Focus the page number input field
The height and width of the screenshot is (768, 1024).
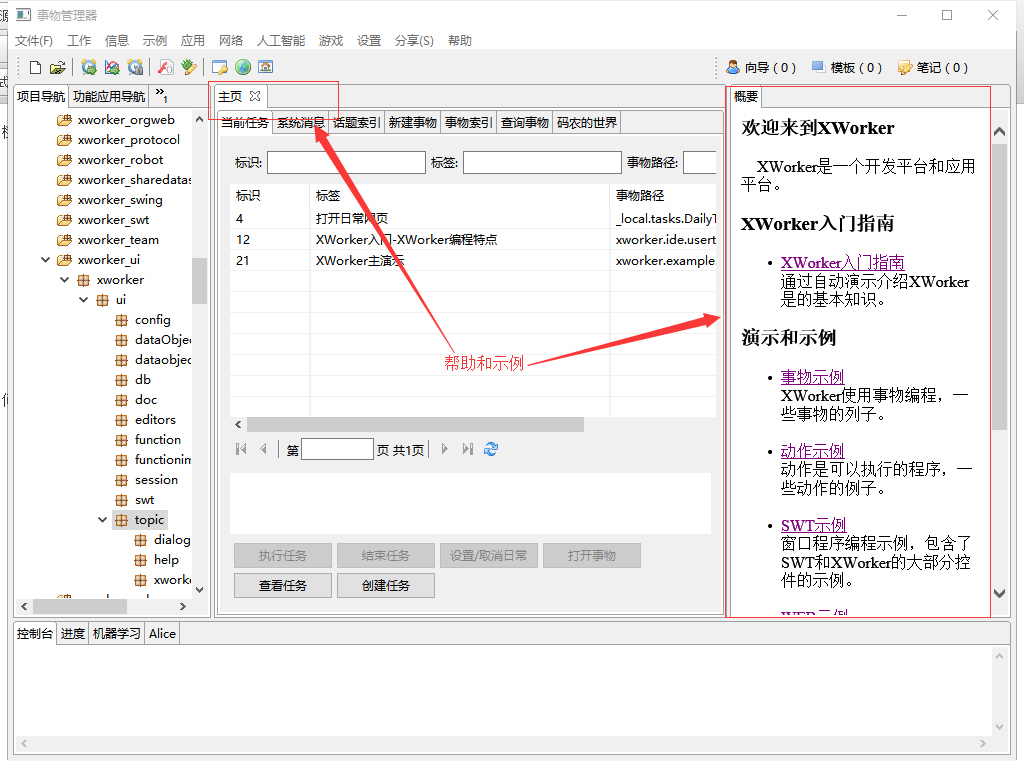coord(338,449)
